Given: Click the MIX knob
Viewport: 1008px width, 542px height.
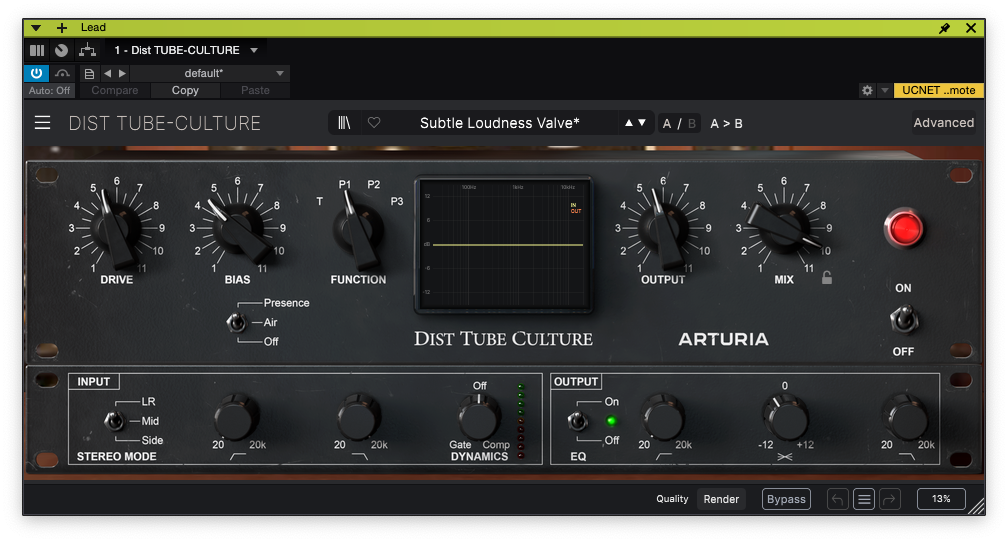Looking at the screenshot, I should click(x=784, y=228).
